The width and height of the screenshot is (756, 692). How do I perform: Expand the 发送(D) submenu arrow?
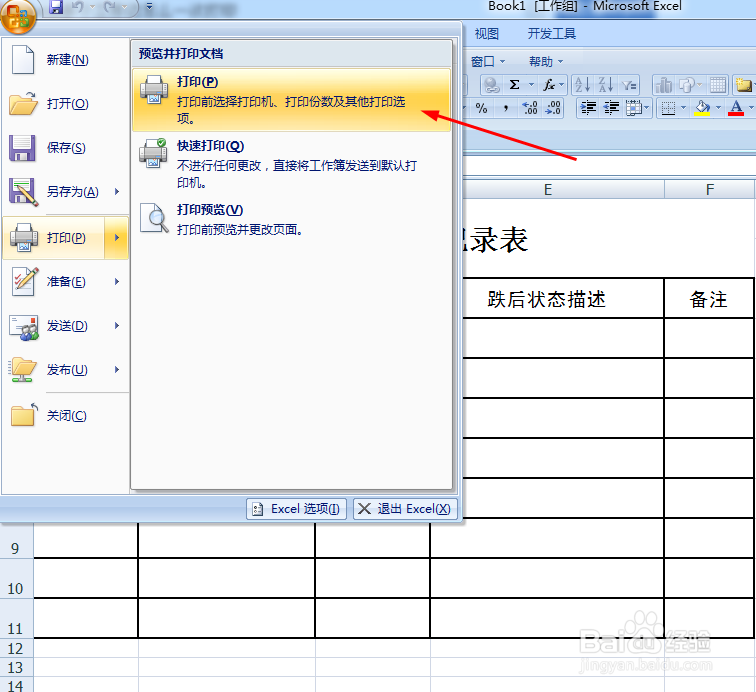(x=117, y=326)
